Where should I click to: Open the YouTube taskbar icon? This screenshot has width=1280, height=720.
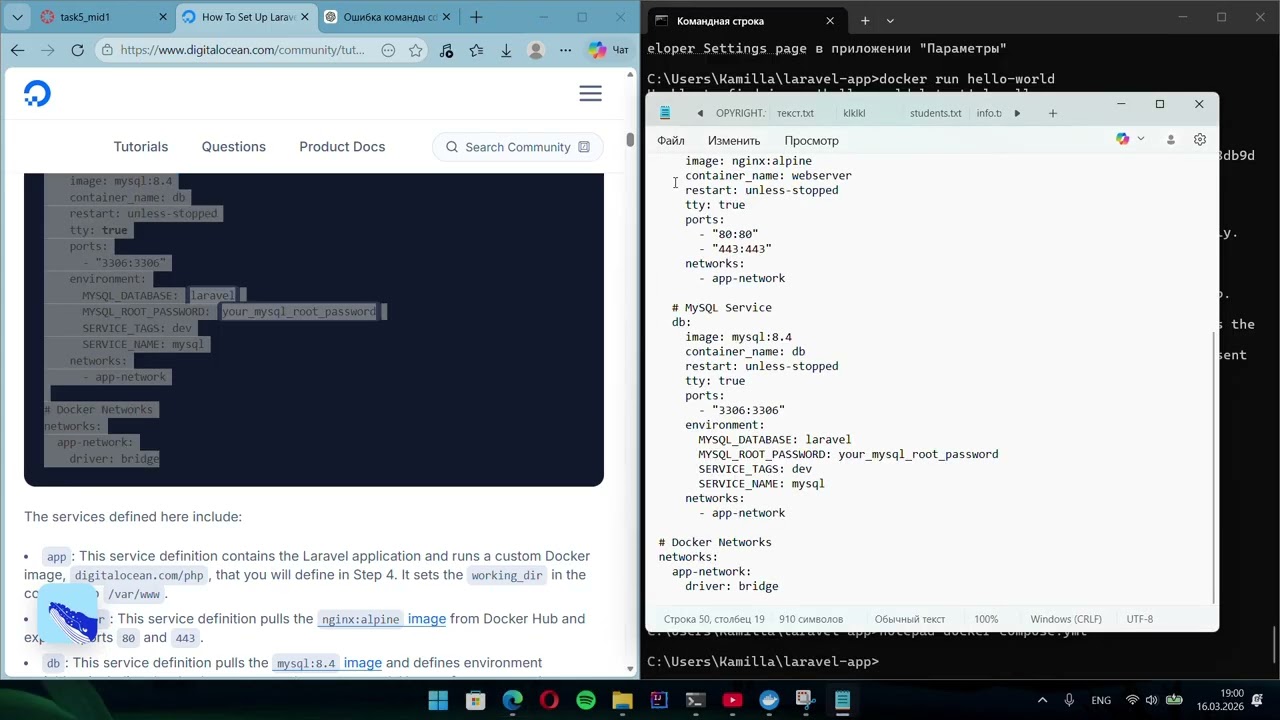732,700
